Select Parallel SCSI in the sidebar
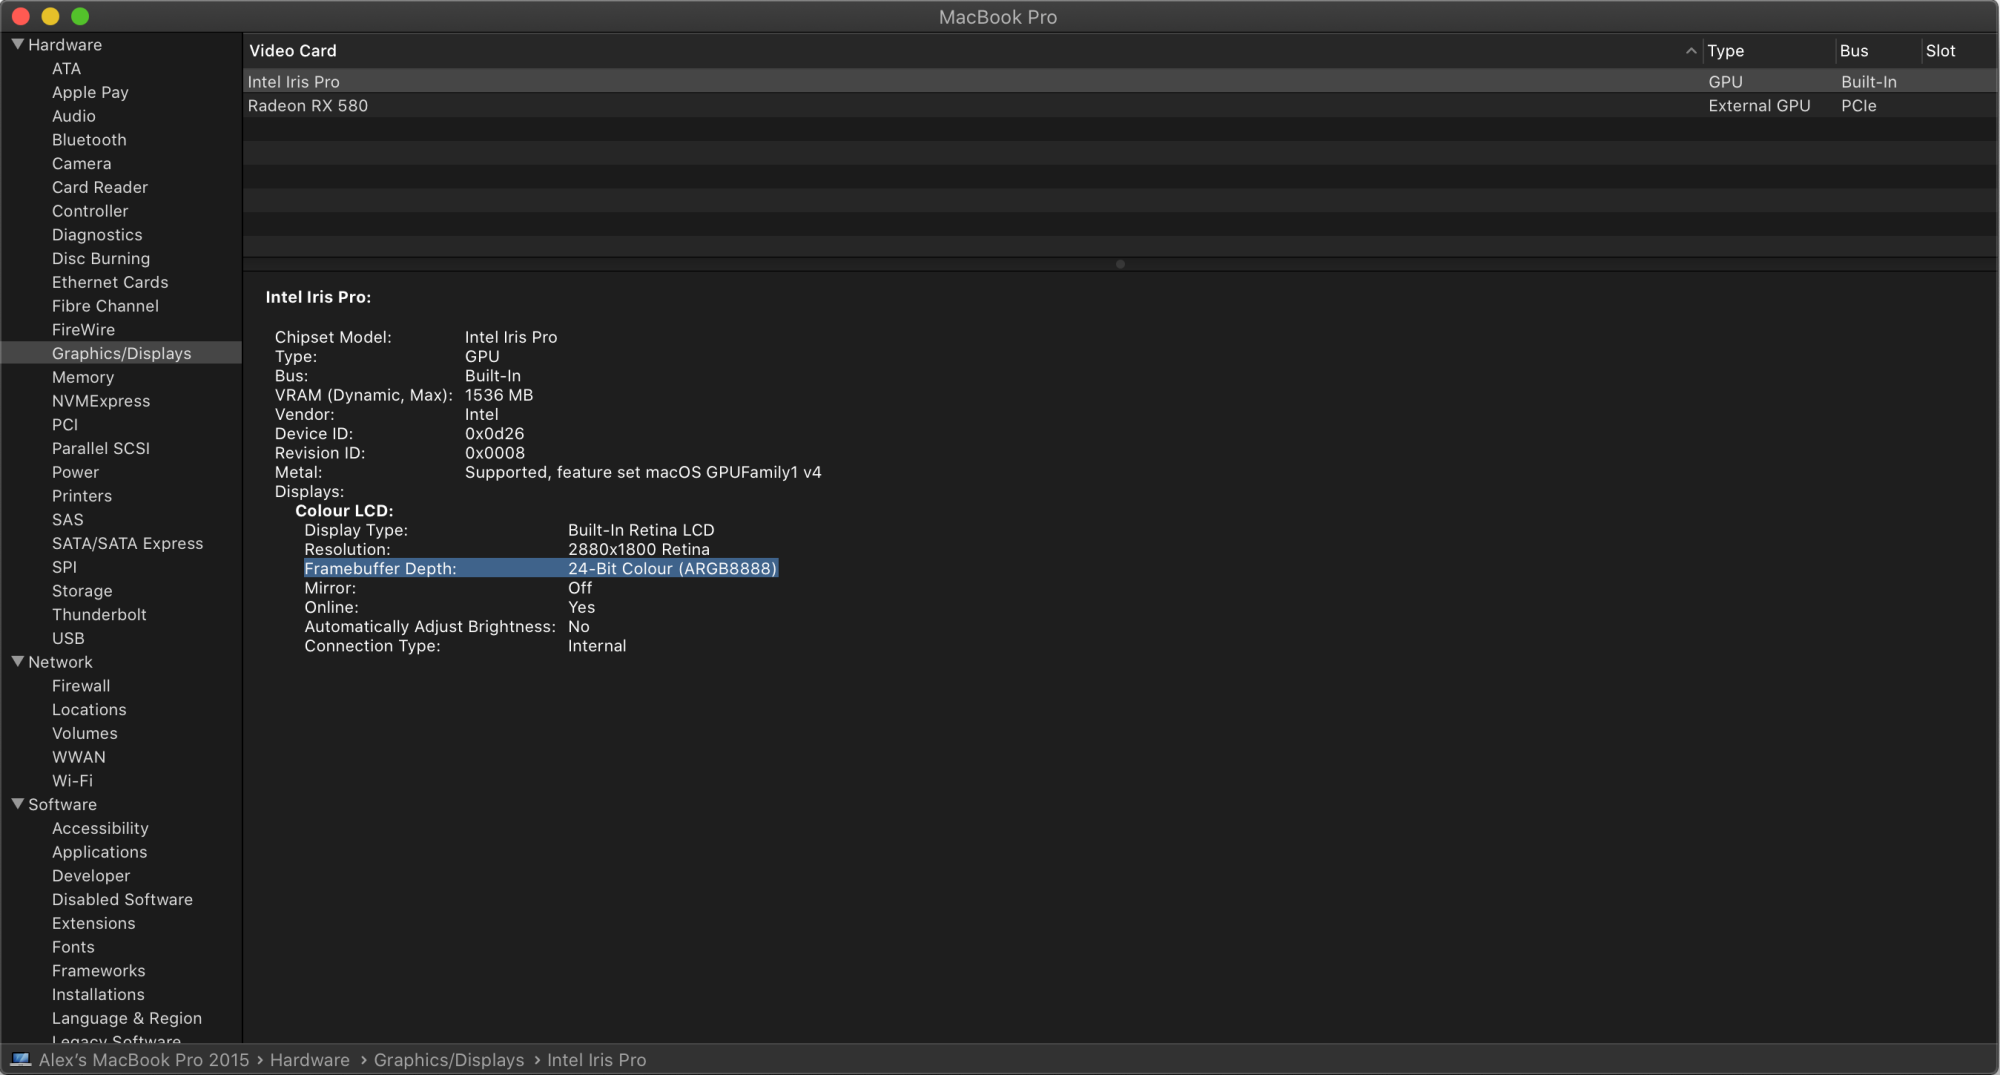 (x=101, y=448)
